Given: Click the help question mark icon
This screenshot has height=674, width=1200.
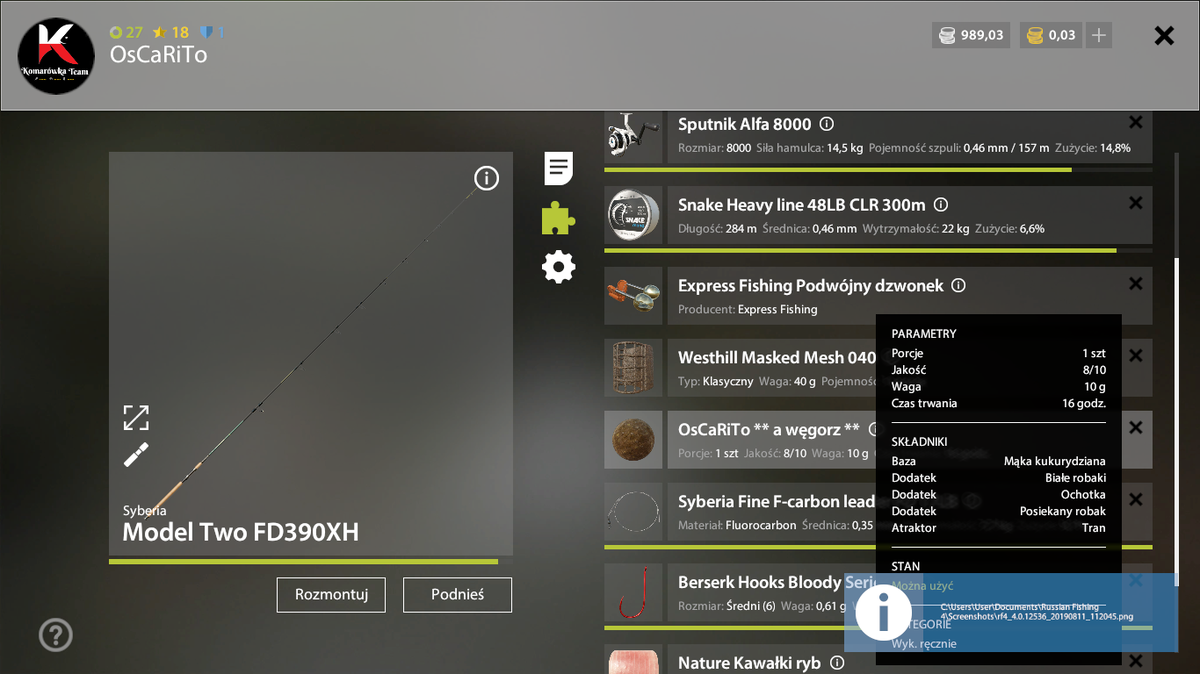Looking at the screenshot, I should [56, 634].
